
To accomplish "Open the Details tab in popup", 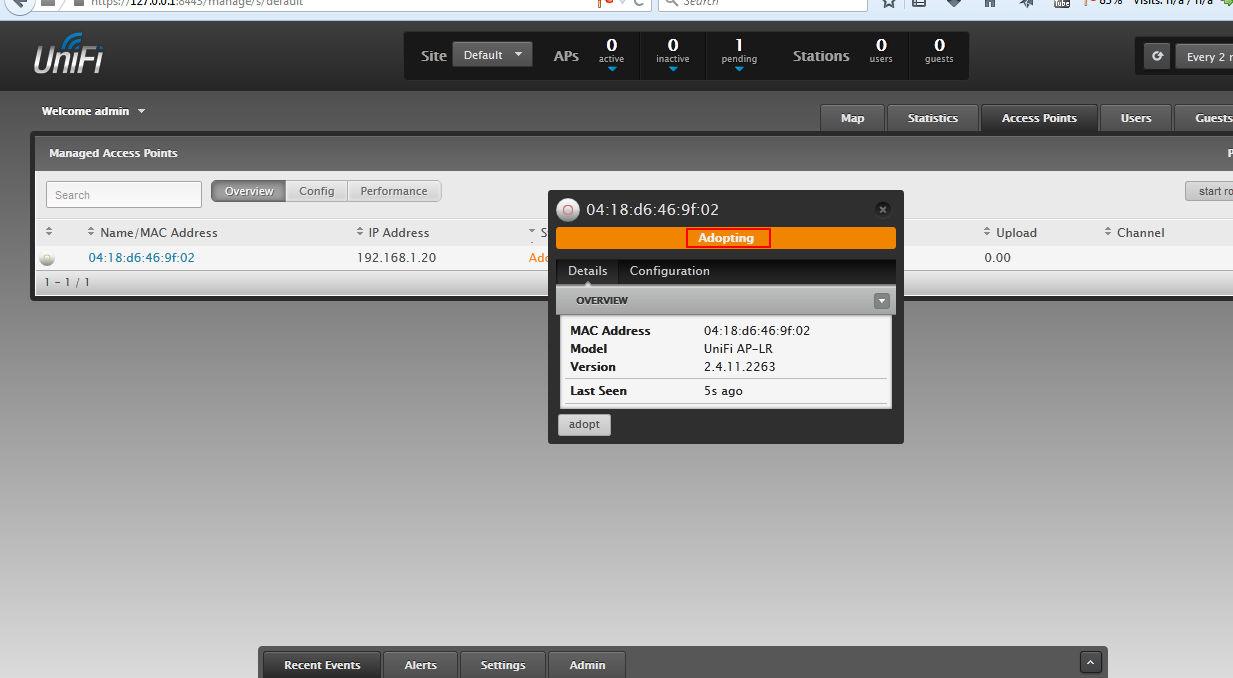I will [588, 271].
